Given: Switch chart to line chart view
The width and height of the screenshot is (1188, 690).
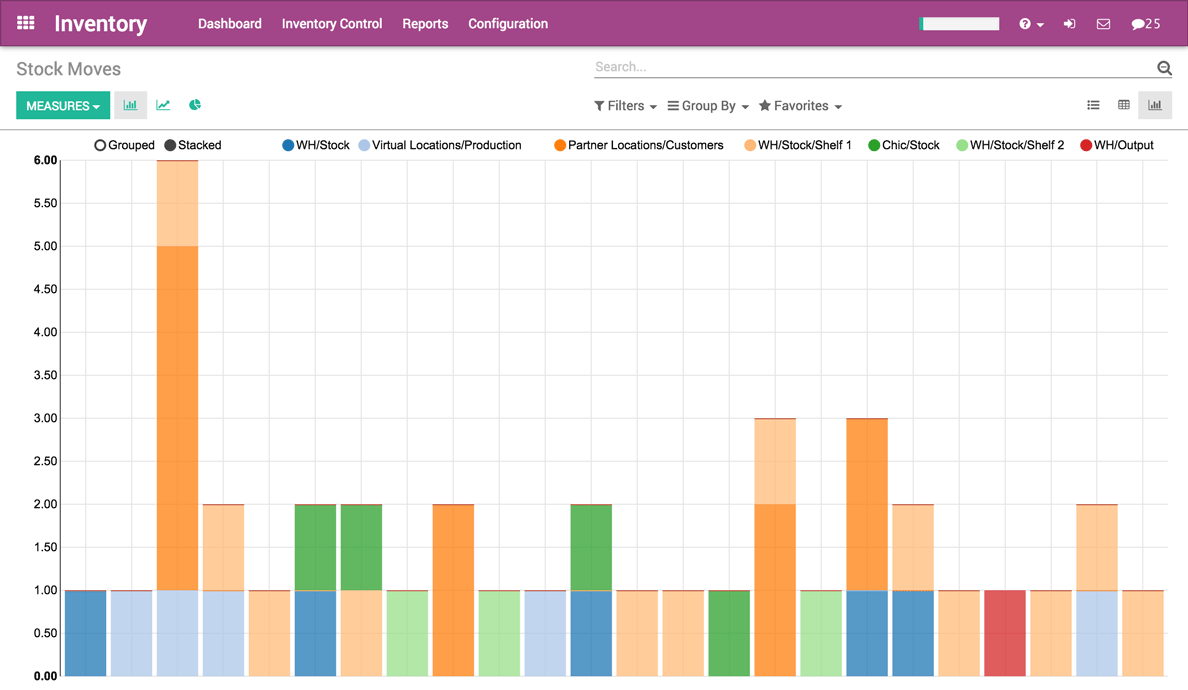Looking at the screenshot, I should 163,104.
